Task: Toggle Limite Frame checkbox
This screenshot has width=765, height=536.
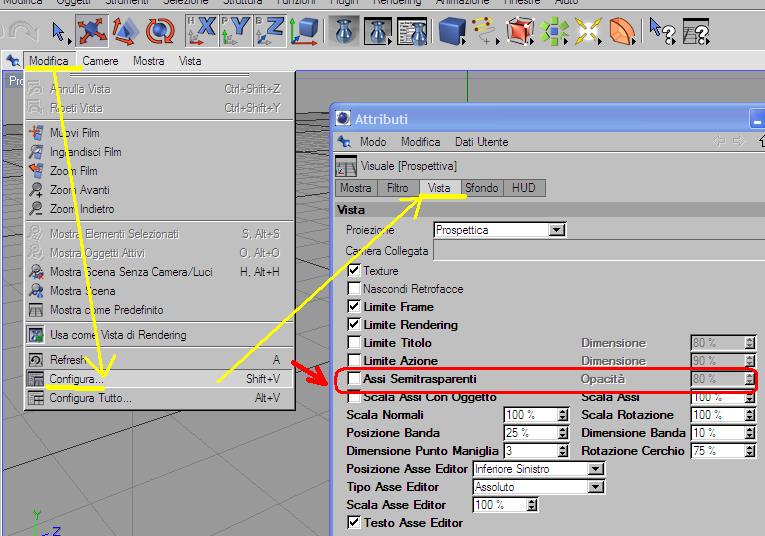Action: 354,307
